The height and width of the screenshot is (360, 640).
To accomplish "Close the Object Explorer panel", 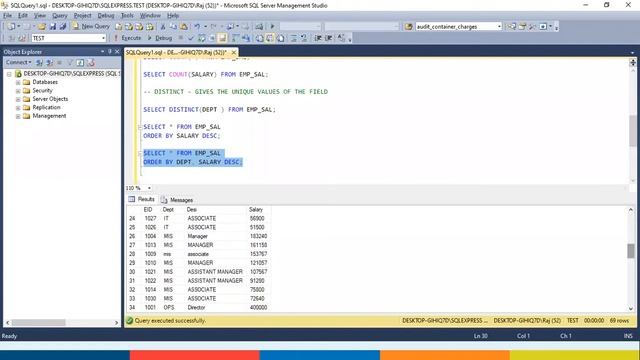I will (117, 52).
